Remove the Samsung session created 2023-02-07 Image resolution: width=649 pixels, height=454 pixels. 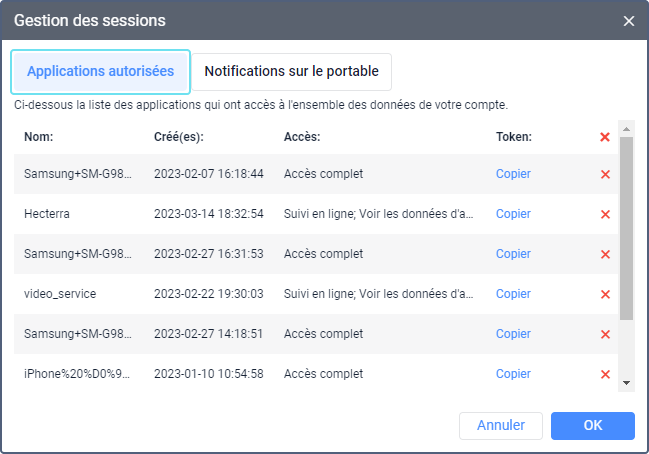pos(605,174)
